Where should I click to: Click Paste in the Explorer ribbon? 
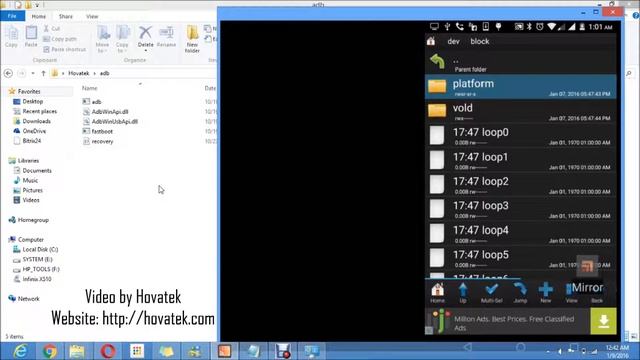(x=31, y=37)
